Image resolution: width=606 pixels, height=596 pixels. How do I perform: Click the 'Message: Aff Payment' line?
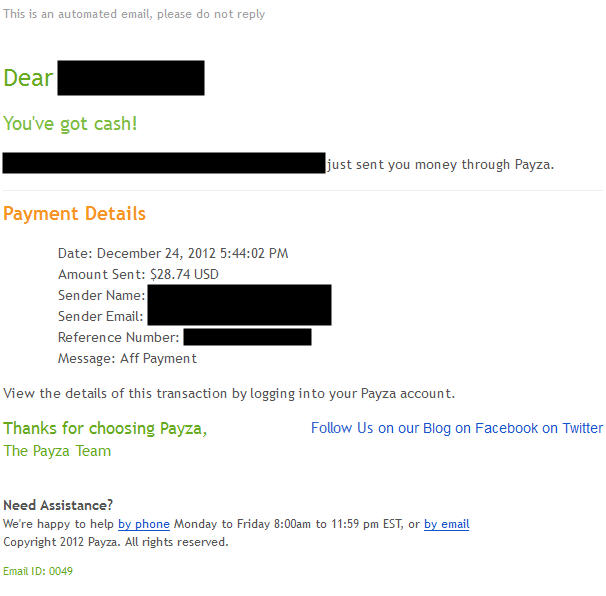(x=128, y=359)
